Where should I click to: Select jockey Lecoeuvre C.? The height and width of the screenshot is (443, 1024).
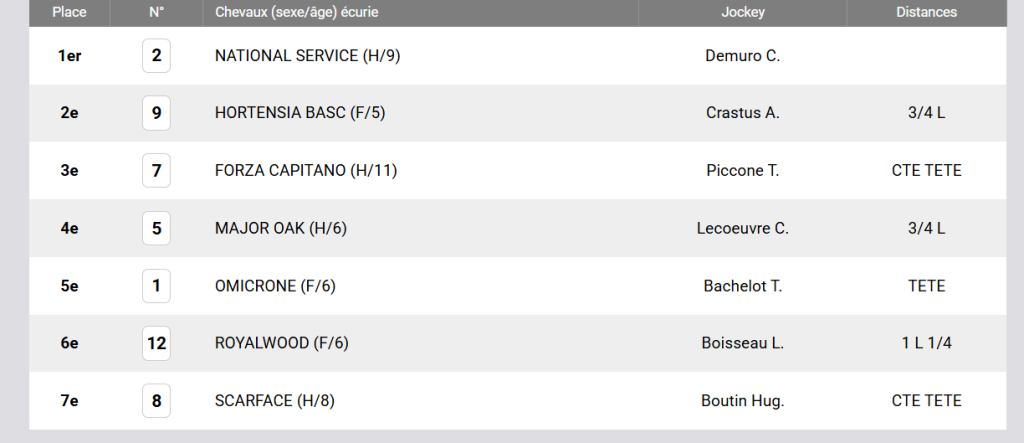click(x=743, y=228)
